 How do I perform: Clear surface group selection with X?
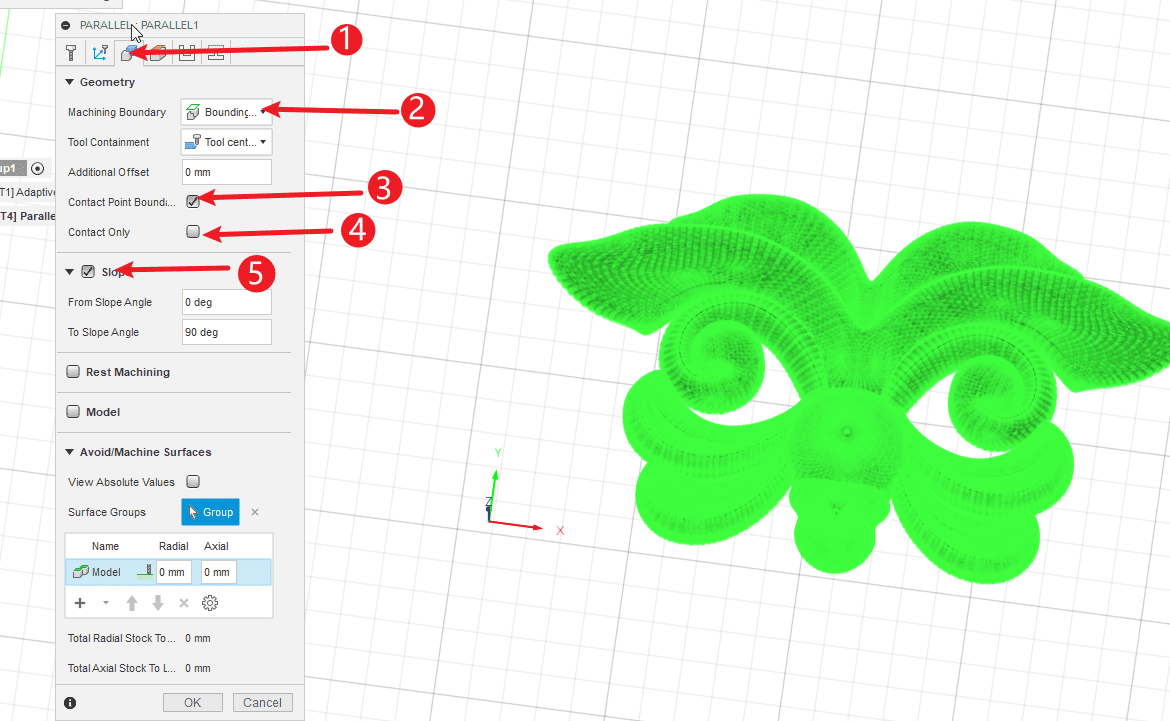pyautogui.click(x=255, y=512)
